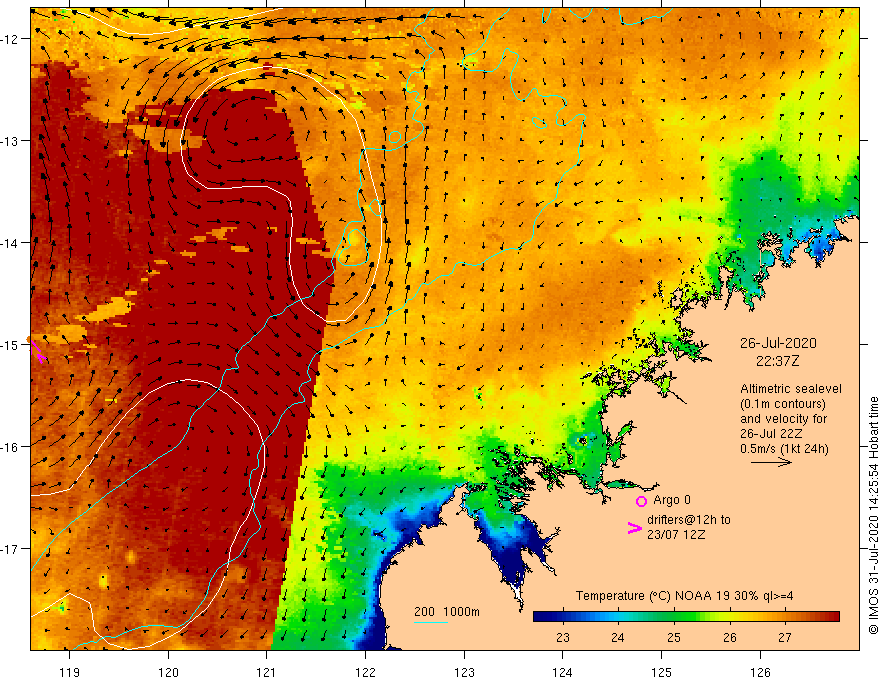The image size is (880, 680).
Task: Click the longitude axis label 125
Action: click(x=662, y=672)
